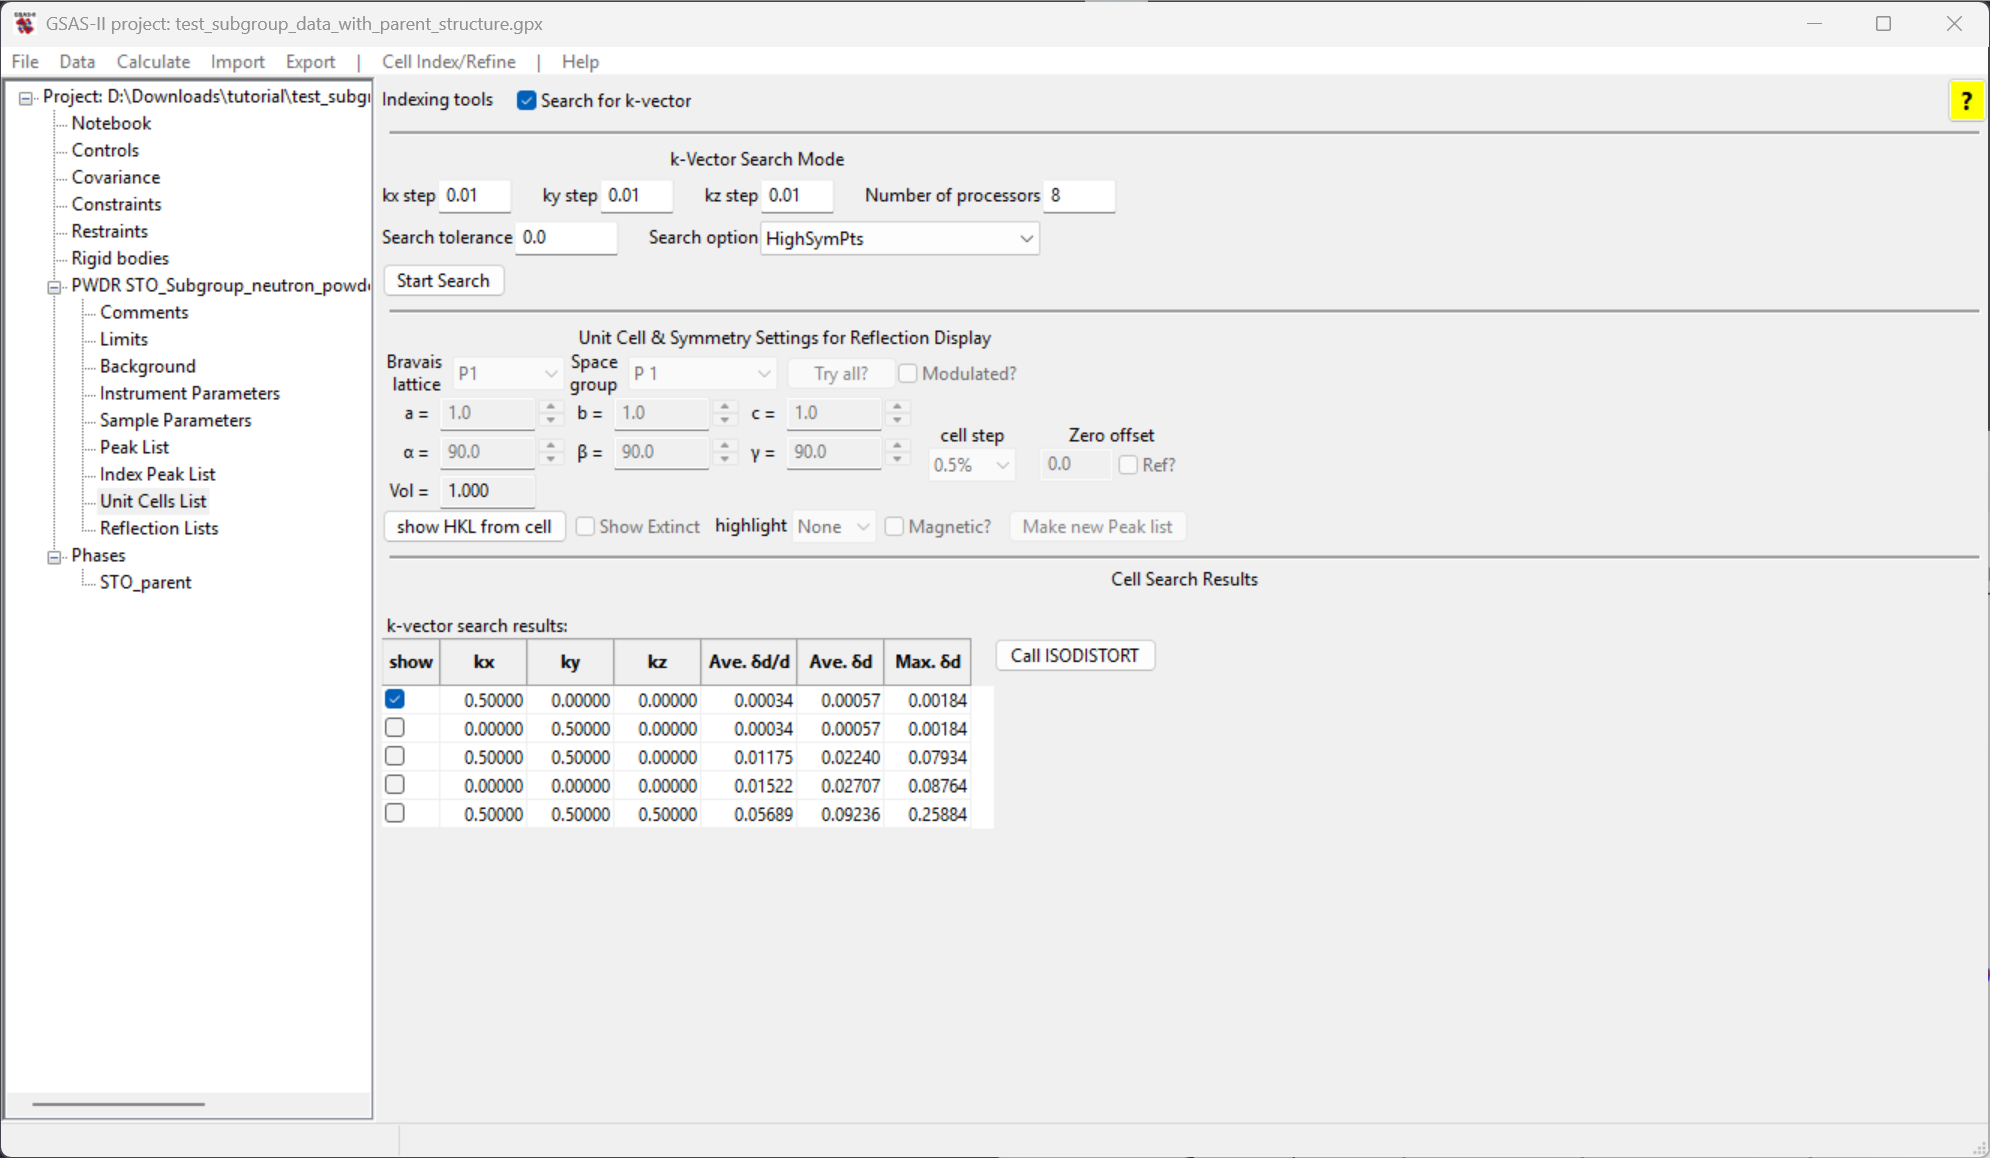Check the Show Extinct box
Screen dimensions: 1990x1158
click(586, 526)
